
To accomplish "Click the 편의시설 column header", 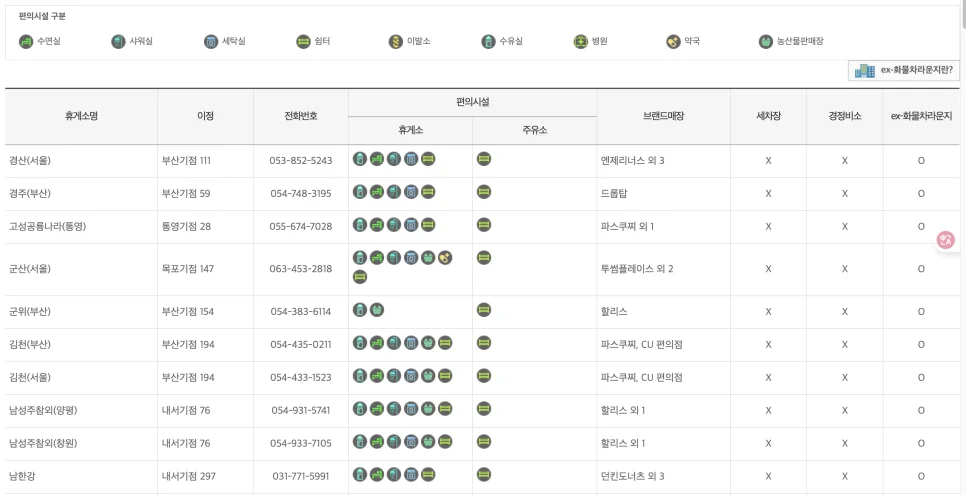I will tap(473, 103).
